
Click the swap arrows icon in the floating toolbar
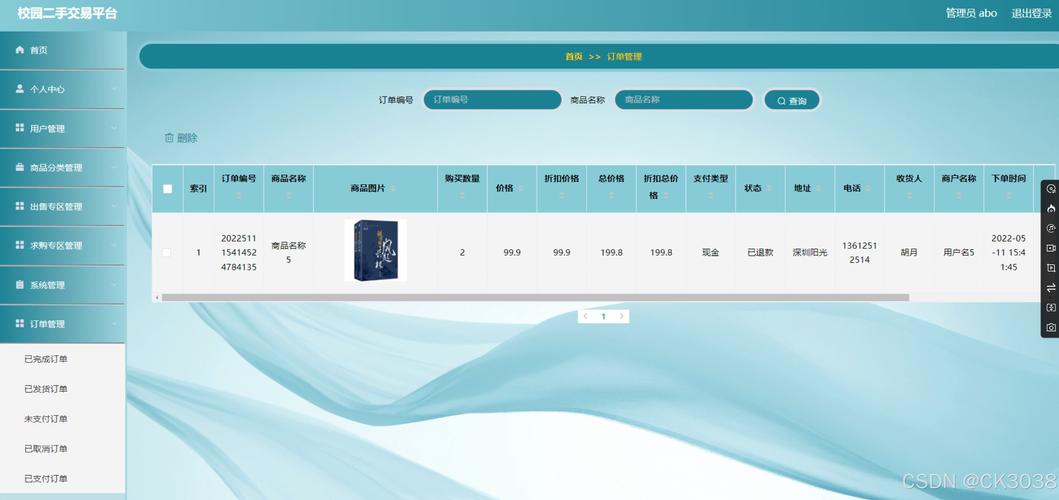pyautogui.click(x=1050, y=288)
